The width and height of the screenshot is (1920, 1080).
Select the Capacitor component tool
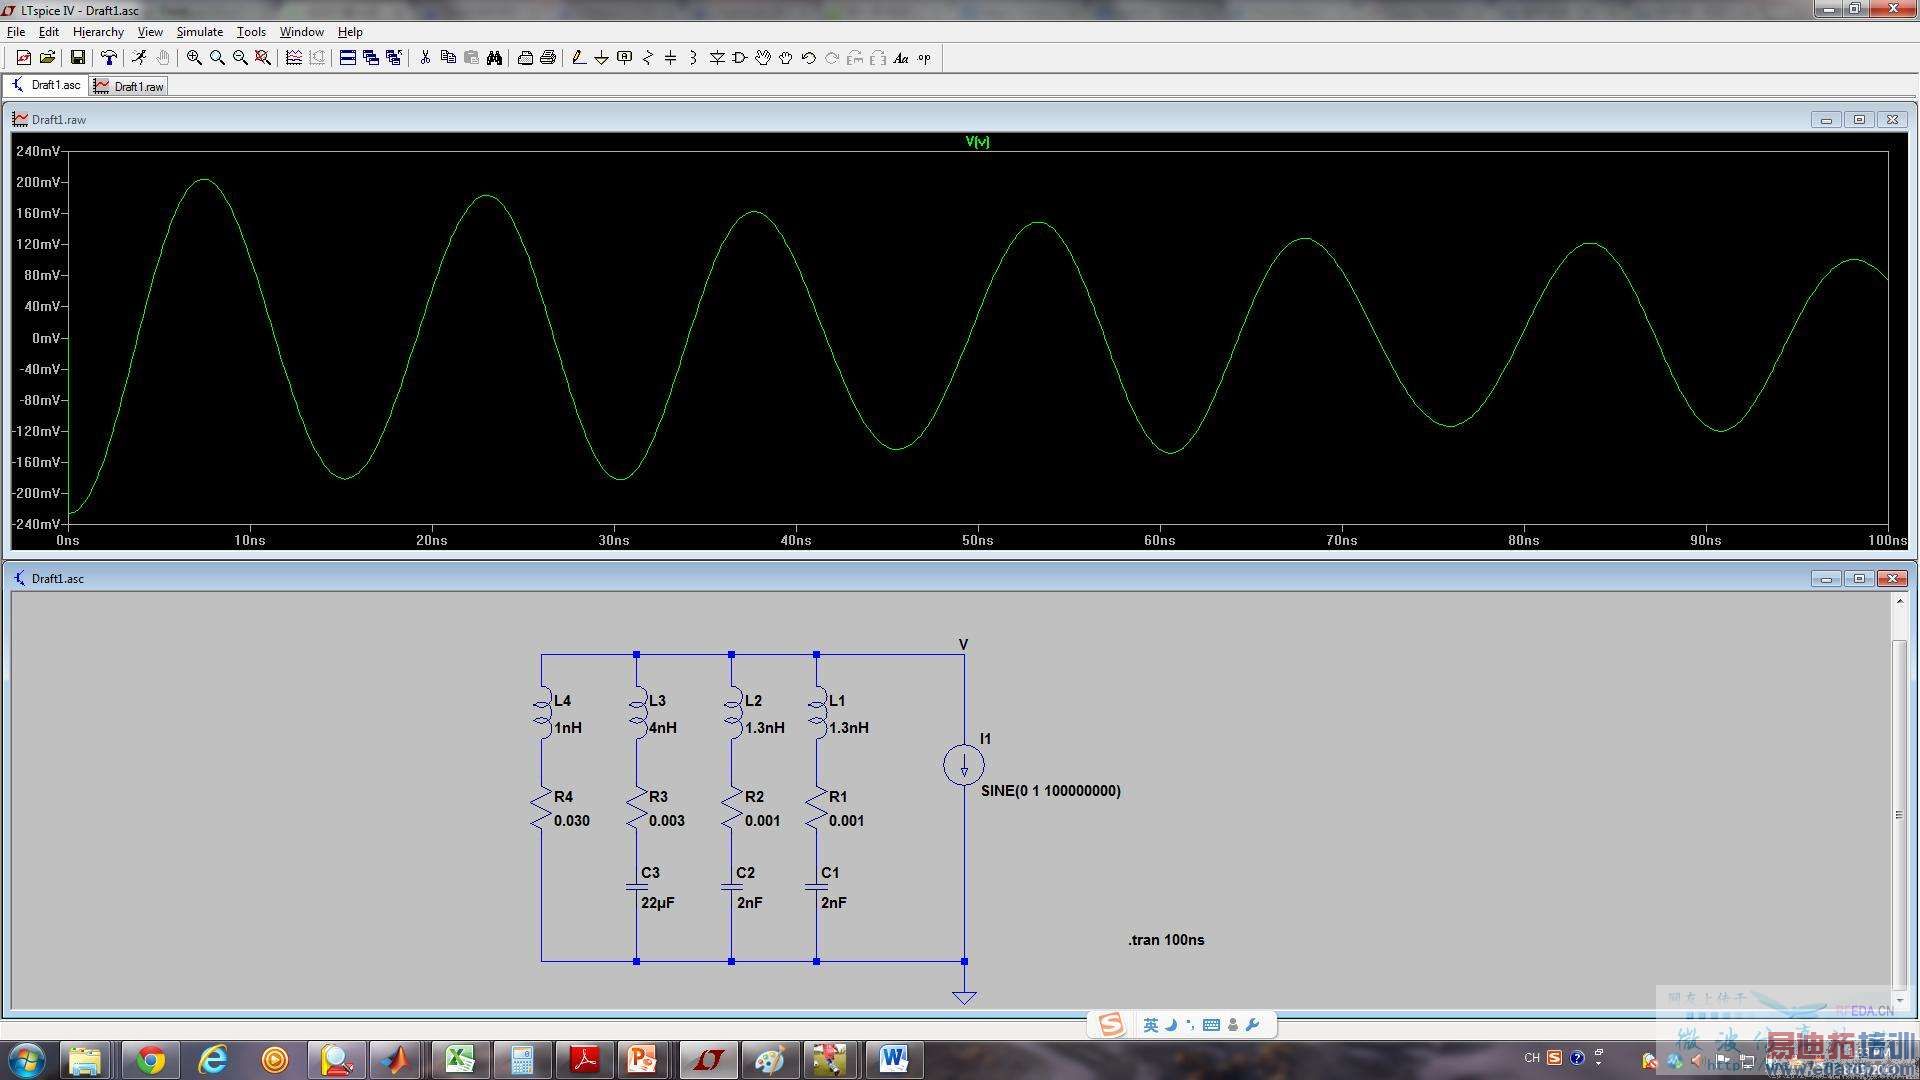click(x=670, y=58)
